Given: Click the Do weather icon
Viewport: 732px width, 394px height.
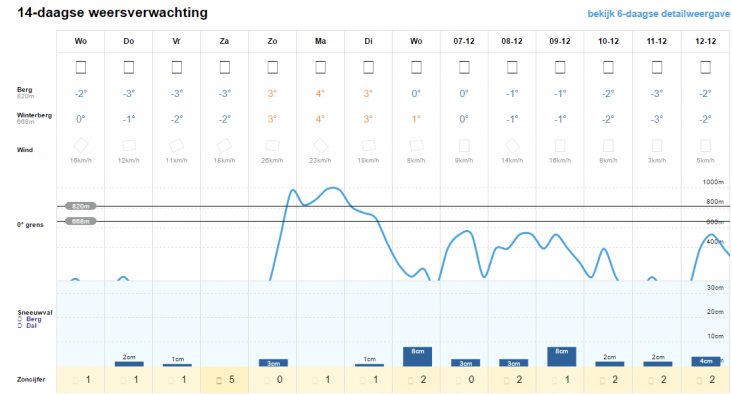Looking at the screenshot, I should pyautogui.click(x=129, y=67).
